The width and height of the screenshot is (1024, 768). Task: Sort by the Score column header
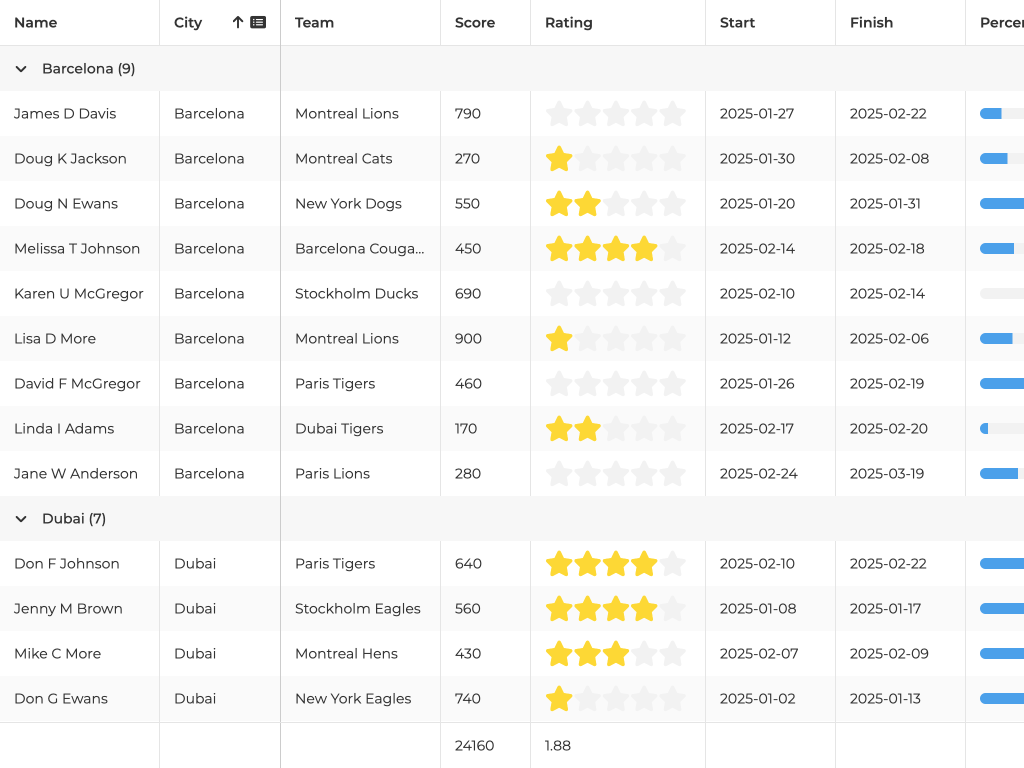(x=474, y=22)
